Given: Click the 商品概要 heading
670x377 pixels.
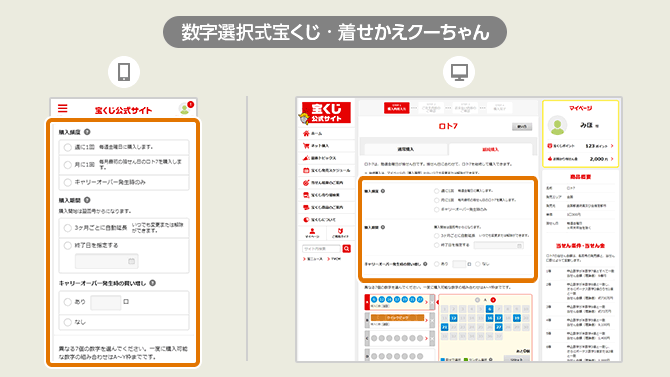Looking at the screenshot, I should (580, 177).
